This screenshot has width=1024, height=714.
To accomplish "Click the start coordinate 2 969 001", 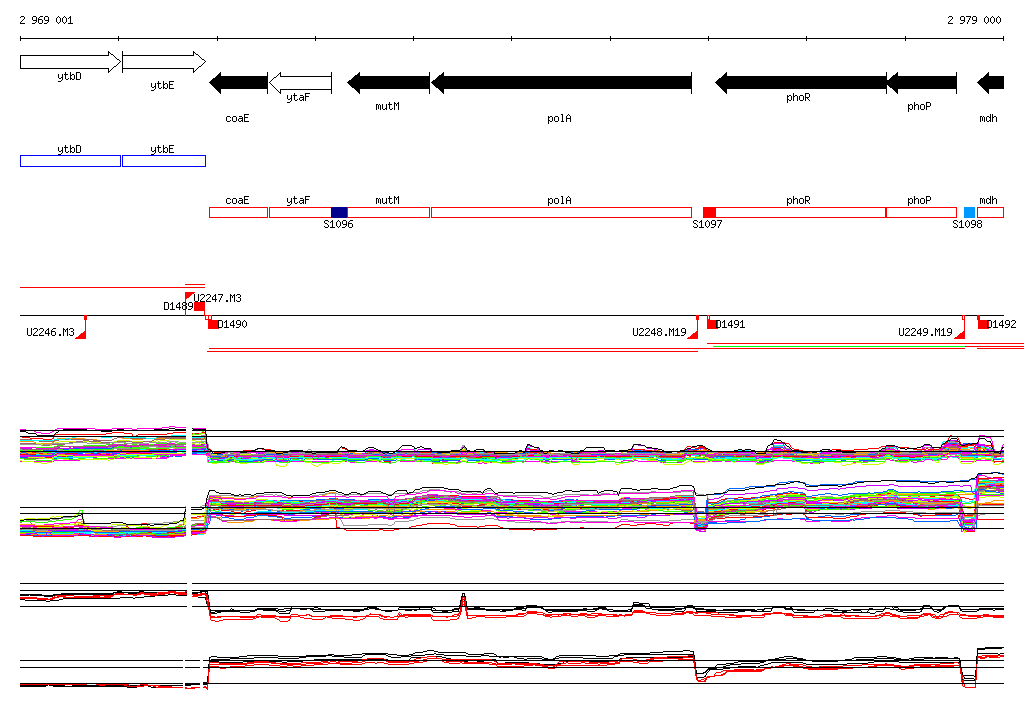I will pos(46,20).
